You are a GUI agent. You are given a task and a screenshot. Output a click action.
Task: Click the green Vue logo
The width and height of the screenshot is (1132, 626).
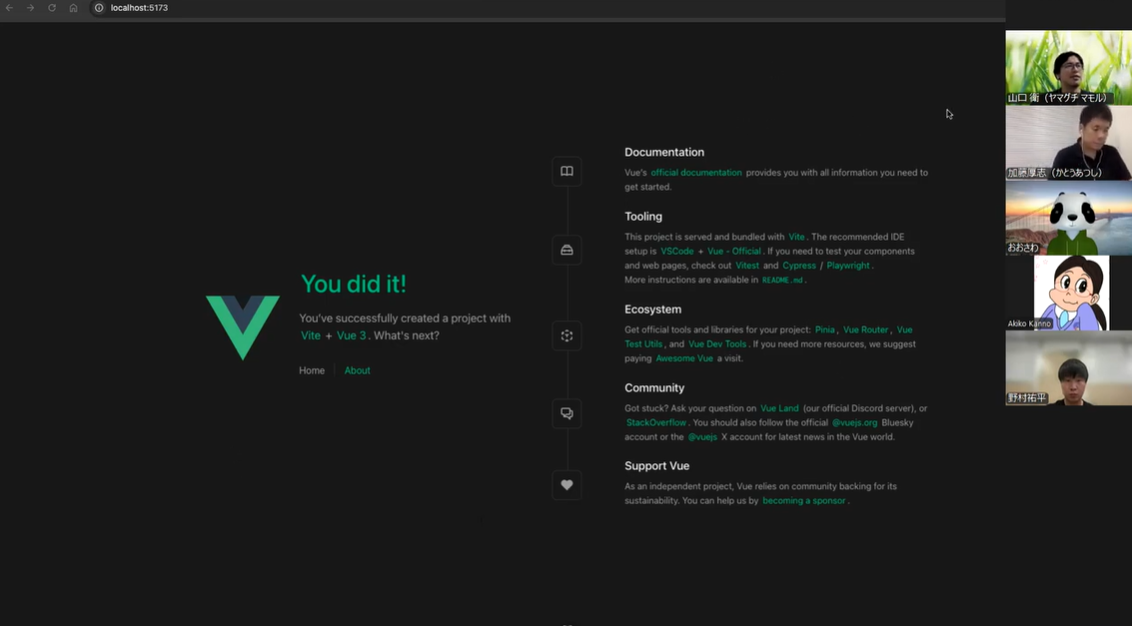243,326
